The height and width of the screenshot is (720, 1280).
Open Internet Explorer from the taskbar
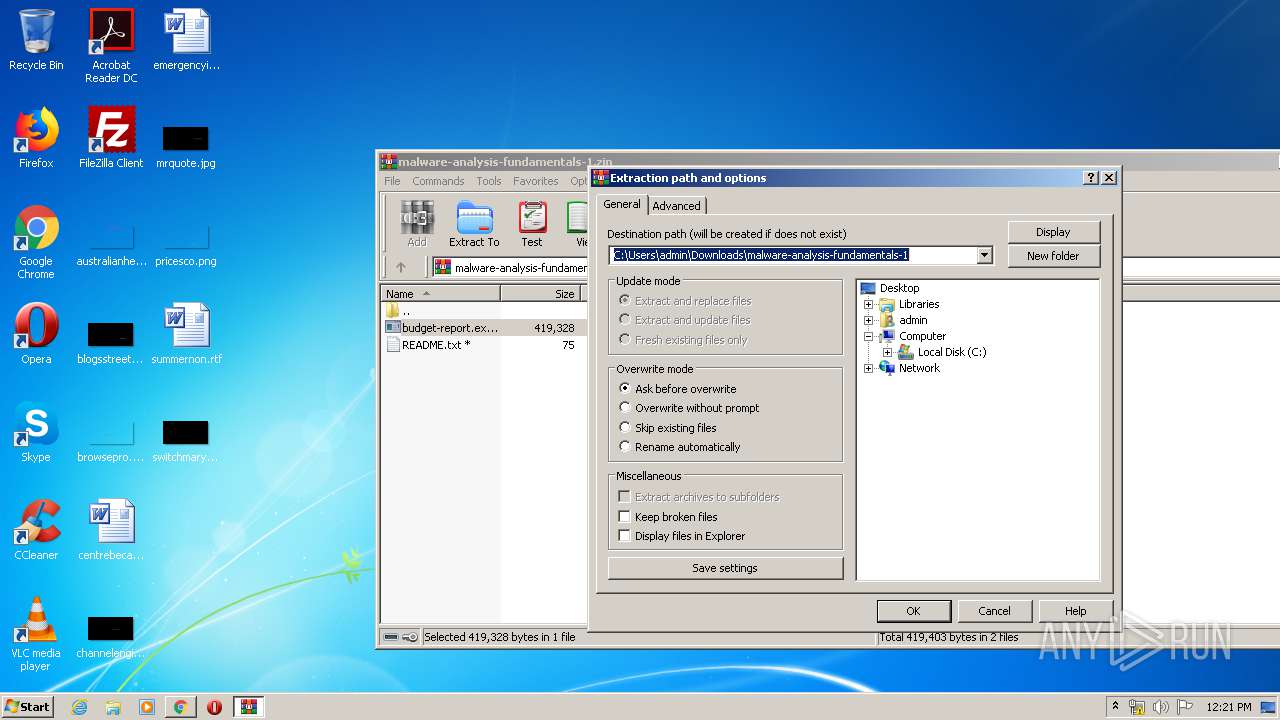coord(79,707)
